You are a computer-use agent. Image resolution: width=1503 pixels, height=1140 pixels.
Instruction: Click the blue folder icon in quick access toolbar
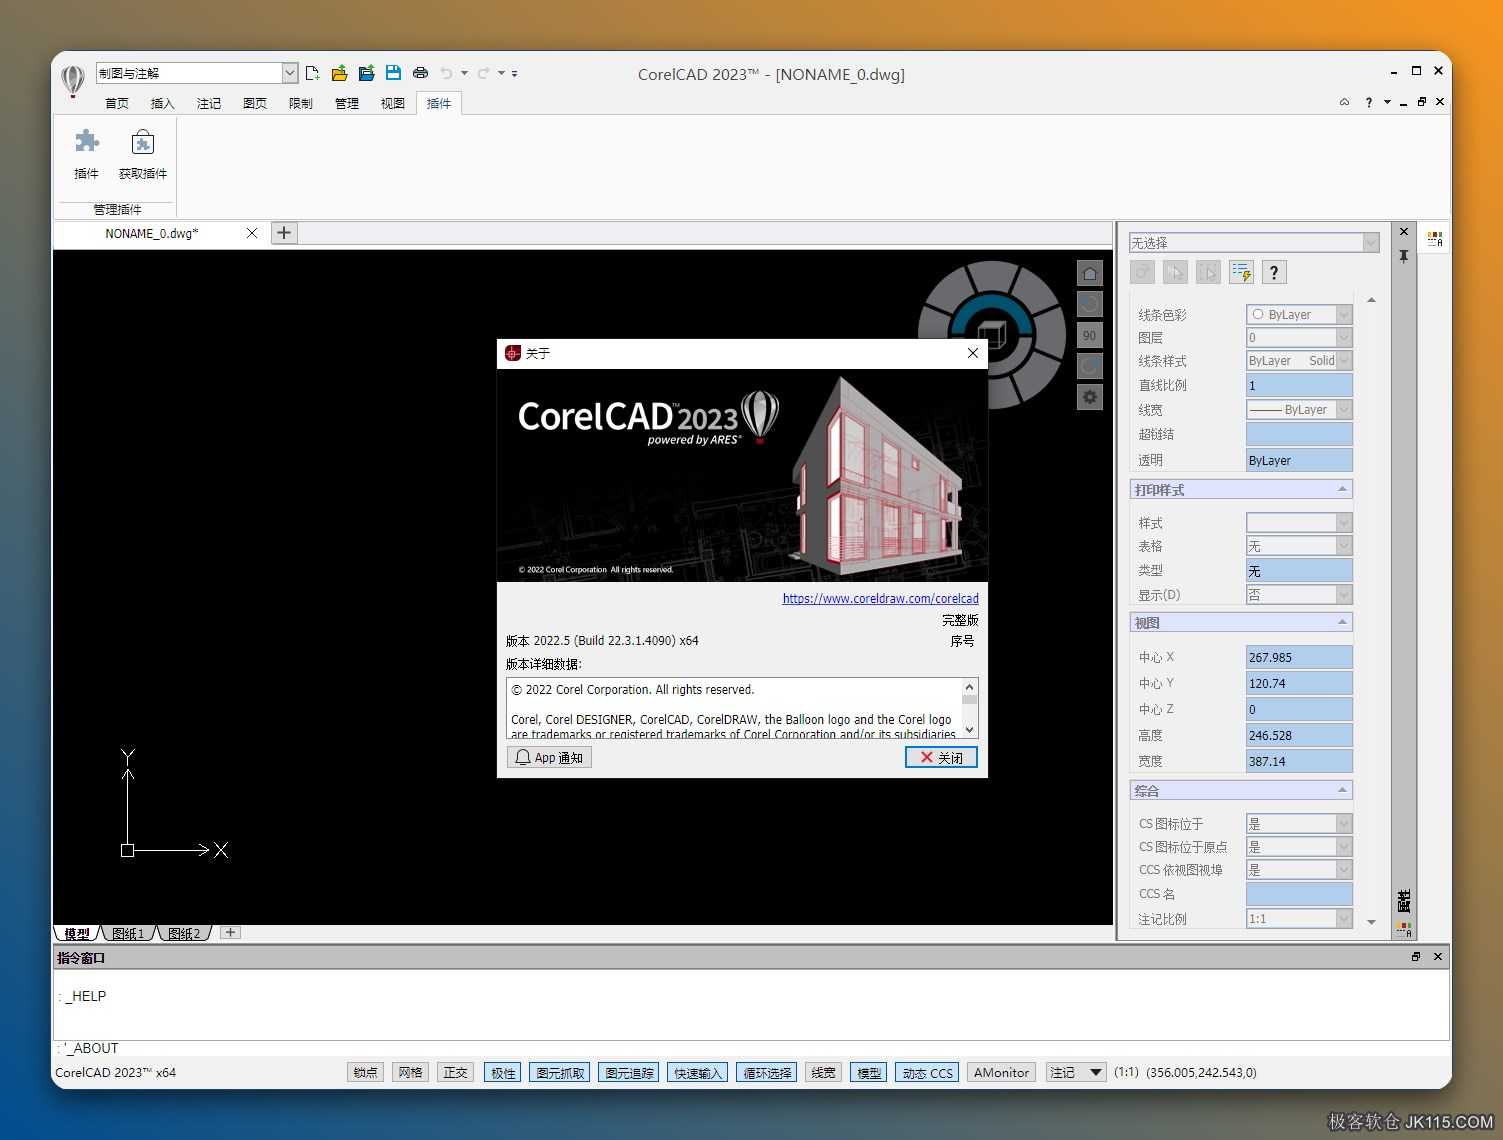point(367,73)
